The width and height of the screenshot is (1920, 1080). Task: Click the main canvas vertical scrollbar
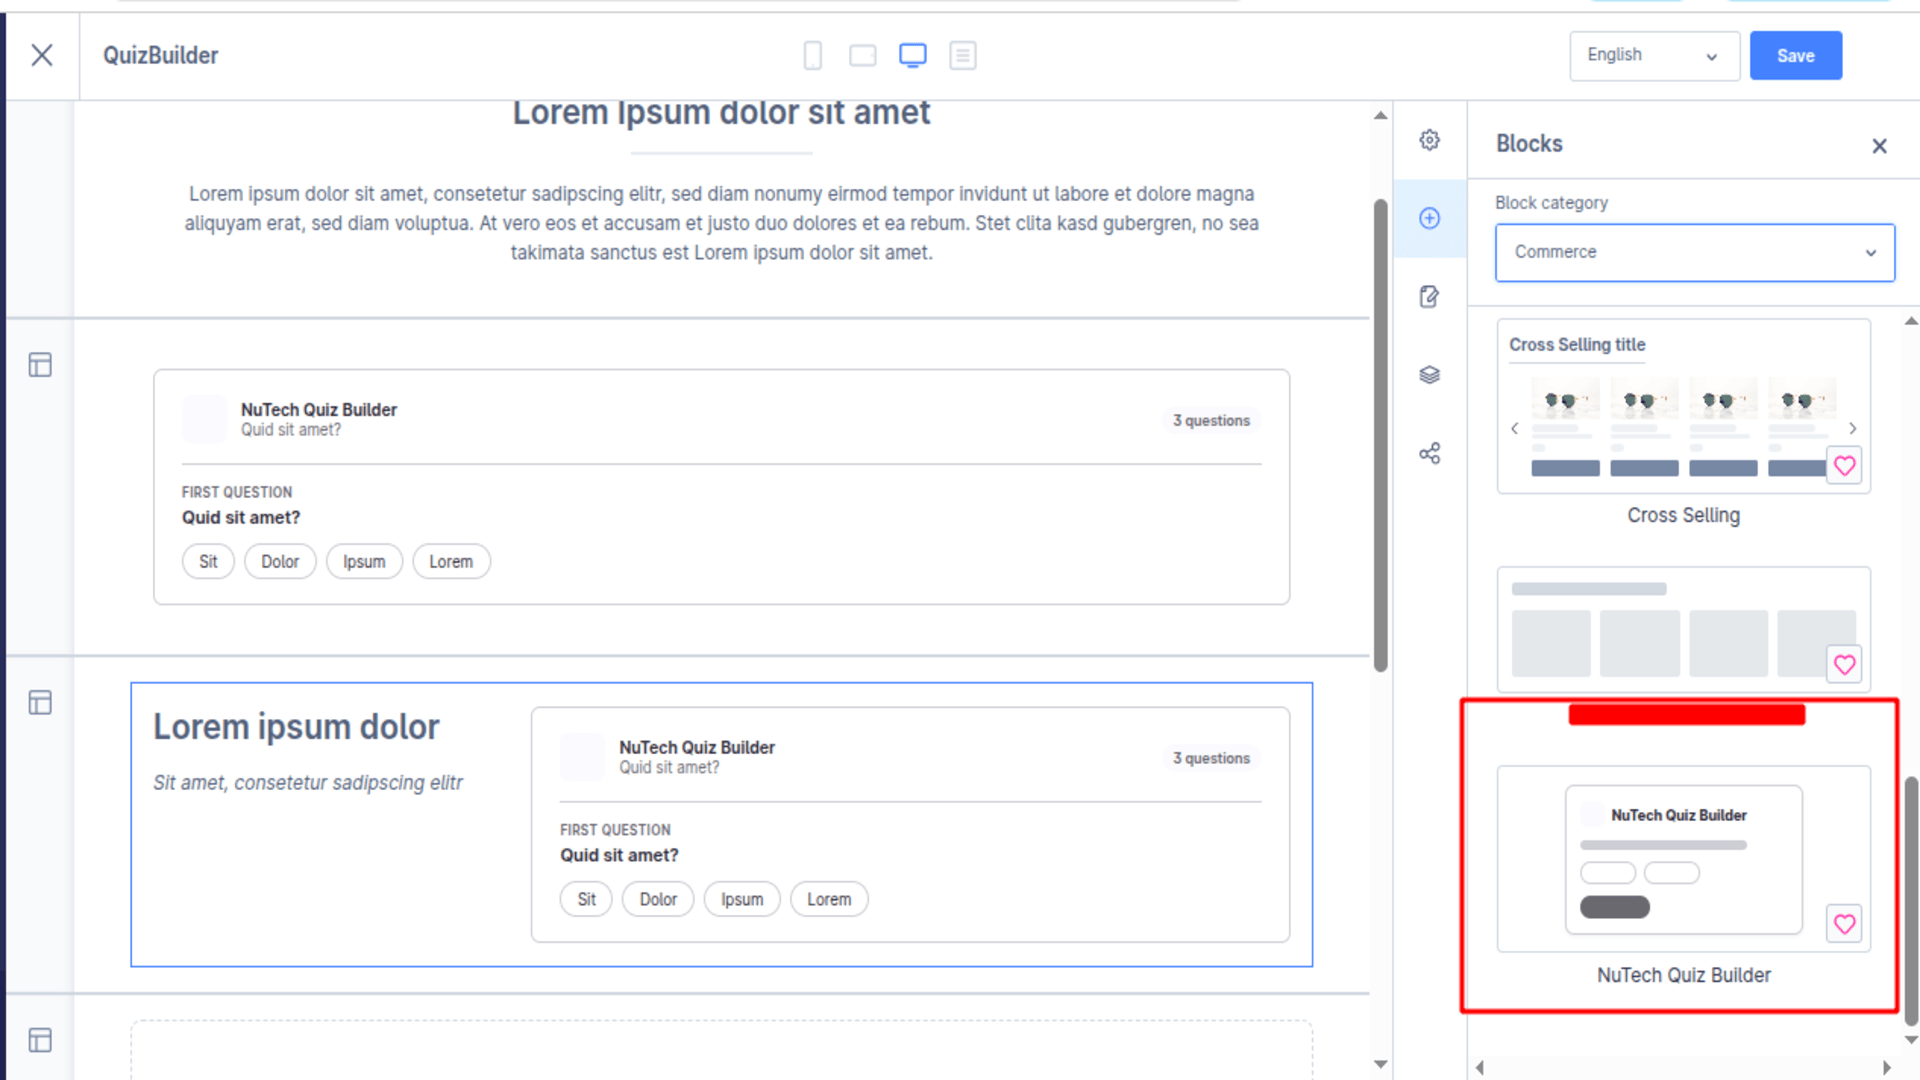(1380, 435)
